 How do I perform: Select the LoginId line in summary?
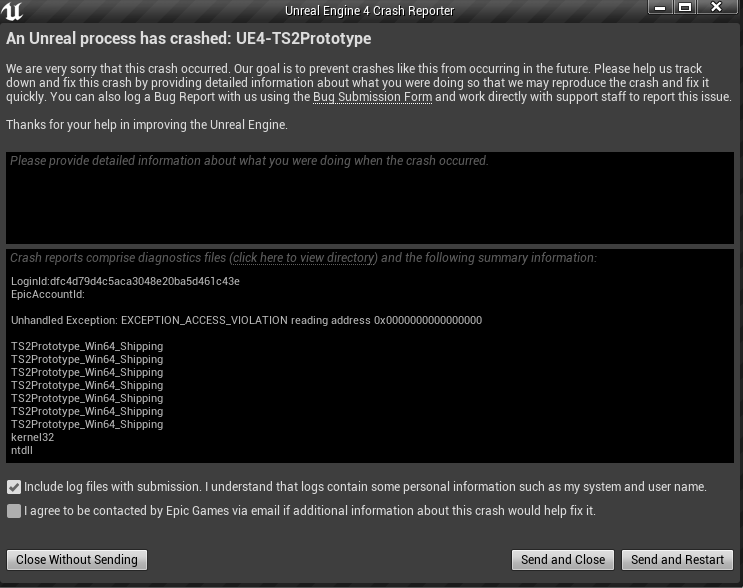pyautogui.click(x=125, y=281)
